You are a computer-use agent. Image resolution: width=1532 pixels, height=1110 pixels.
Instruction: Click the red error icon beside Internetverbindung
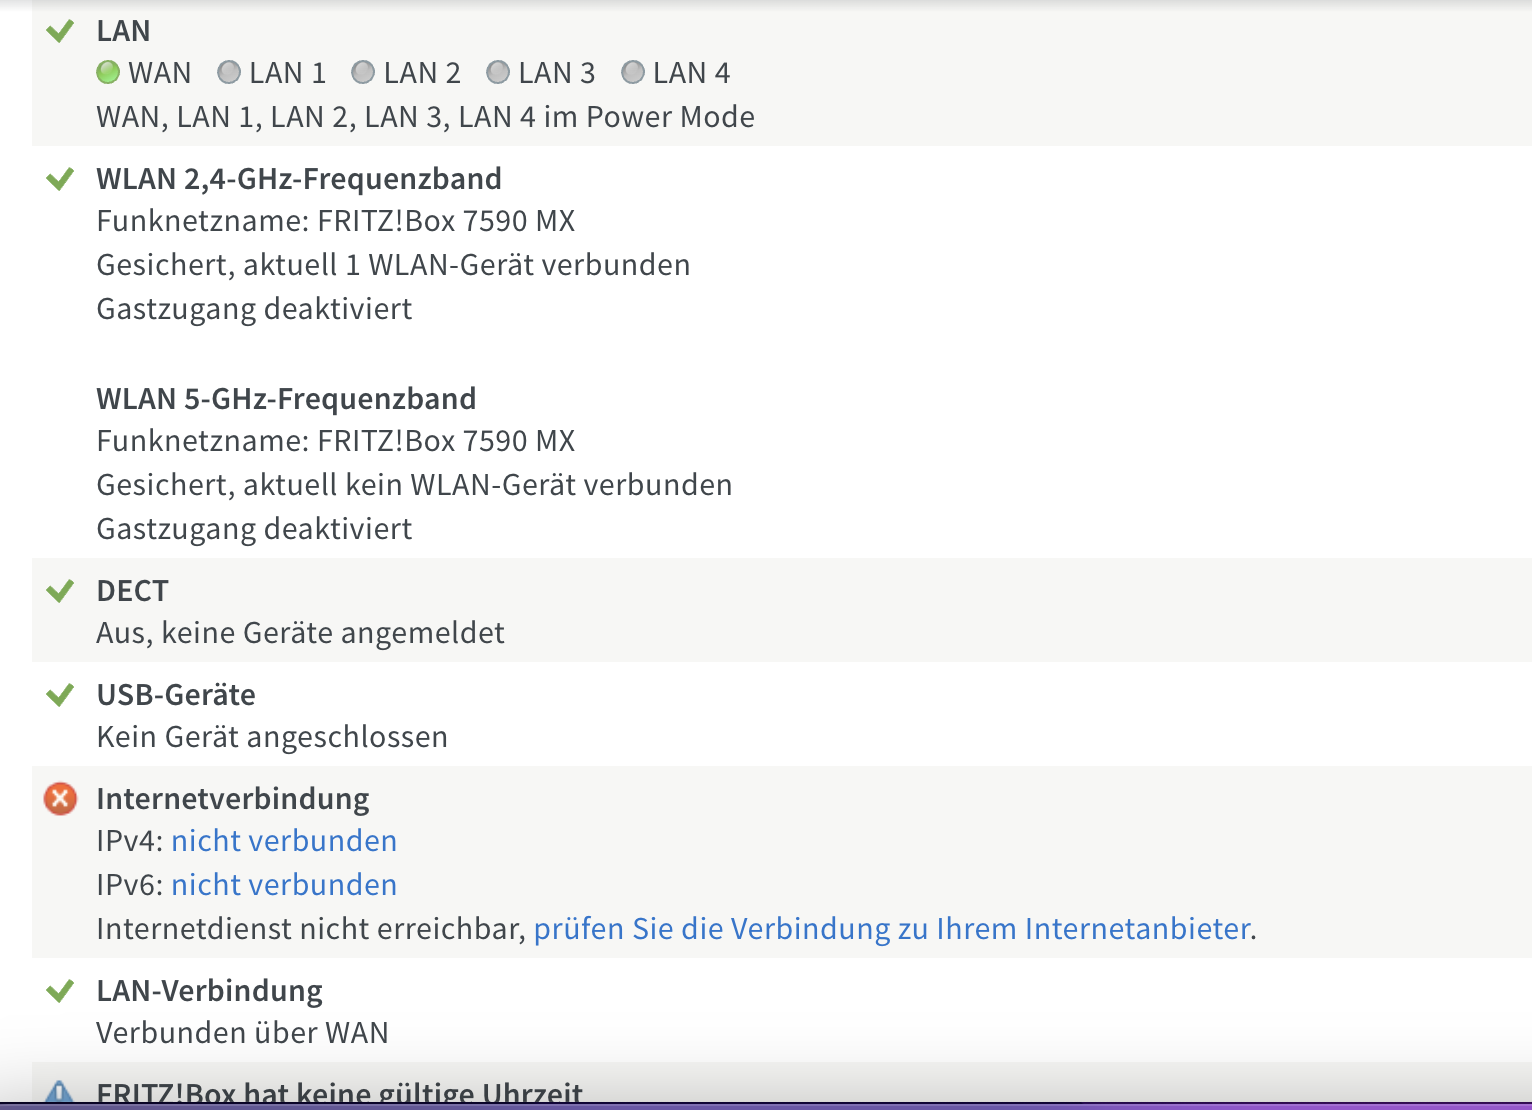(x=60, y=798)
